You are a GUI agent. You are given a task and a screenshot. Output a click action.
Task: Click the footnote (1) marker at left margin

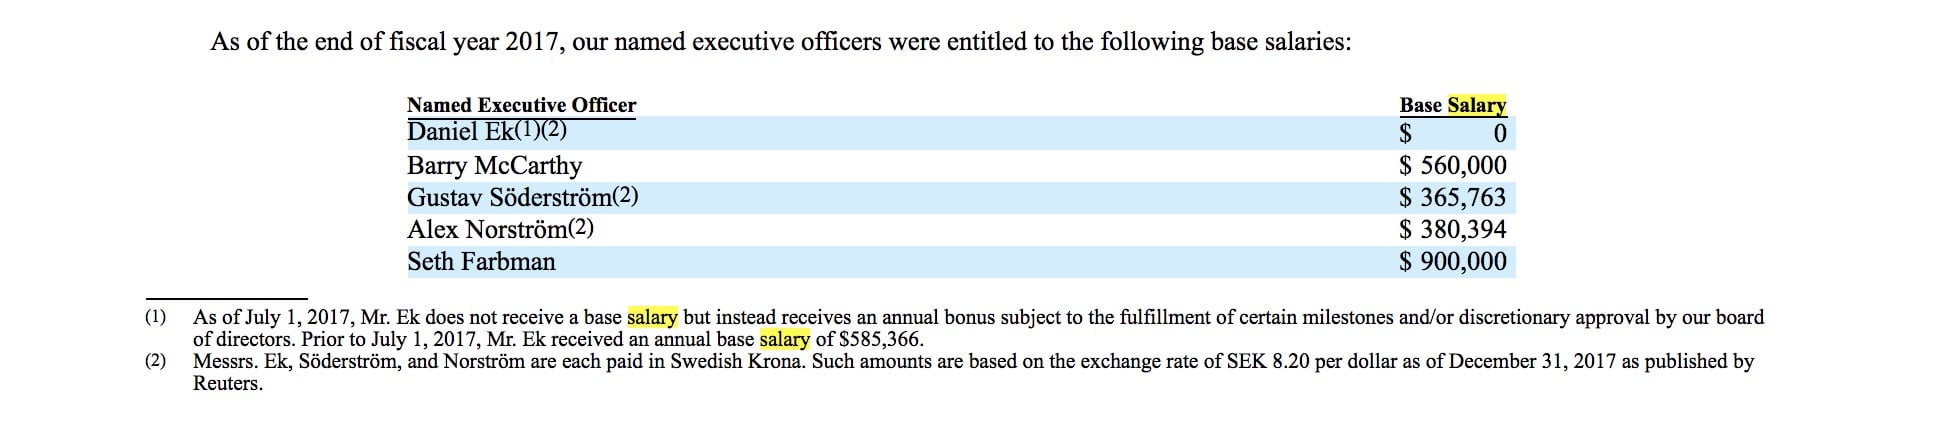click(x=155, y=318)
